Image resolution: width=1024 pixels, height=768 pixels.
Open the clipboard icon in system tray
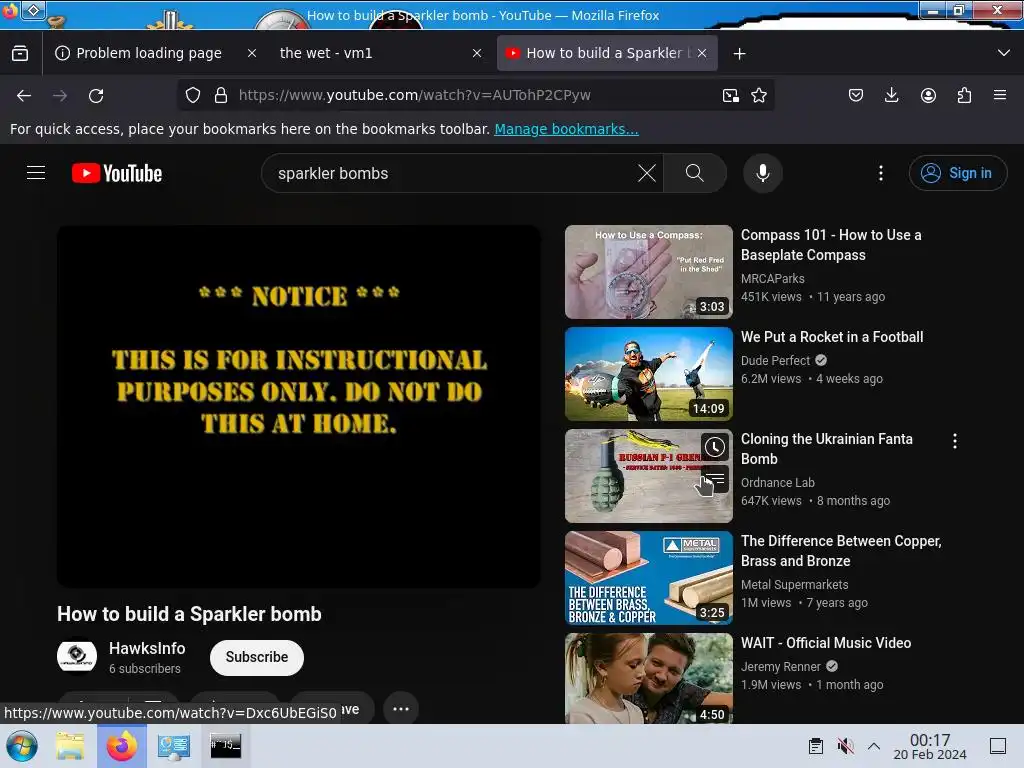pyautogui.click(x=816, y=746)
